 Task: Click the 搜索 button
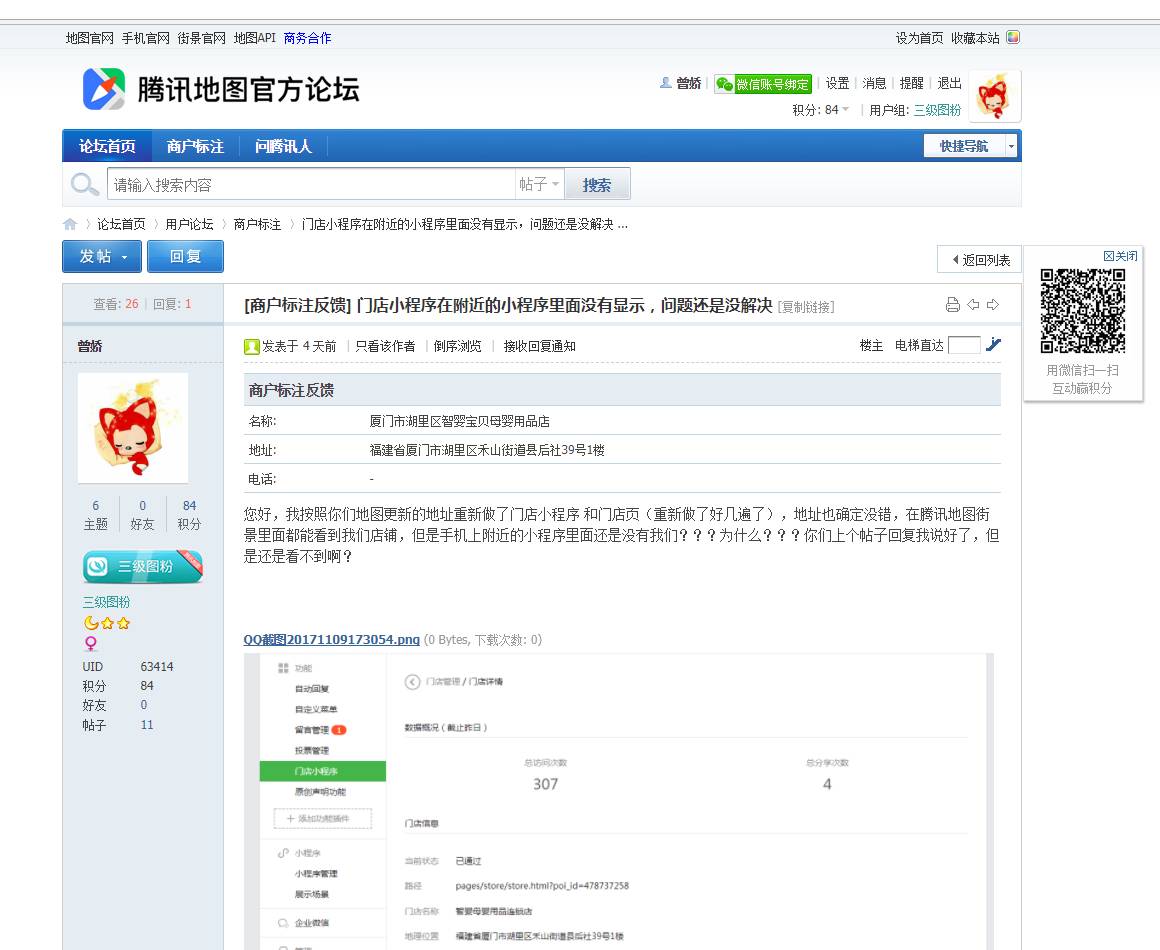coord(597,184)
